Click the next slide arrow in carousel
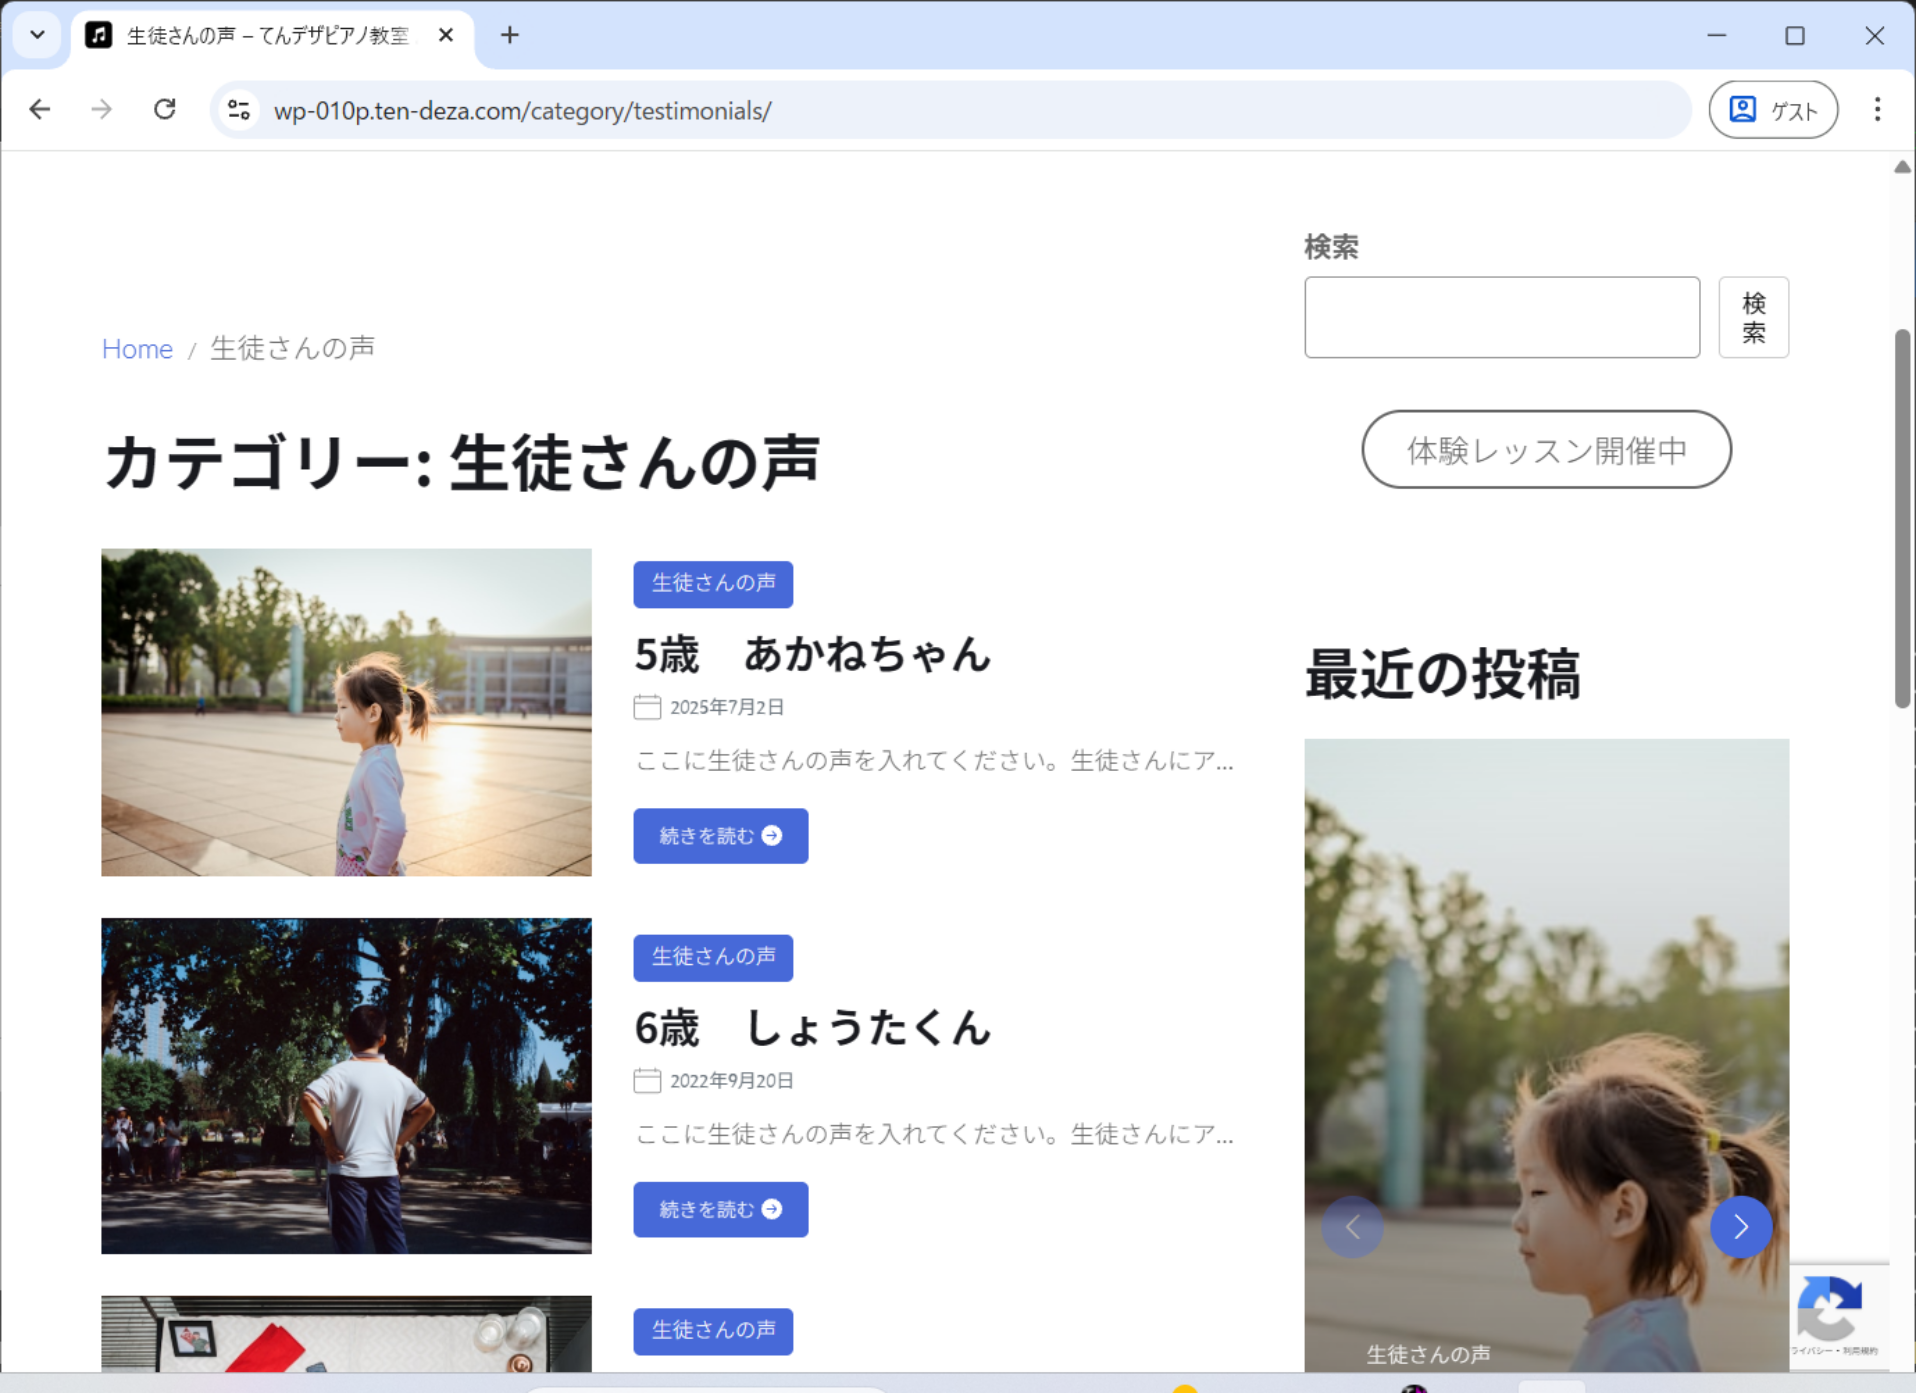 [x=1740, y=1226]
